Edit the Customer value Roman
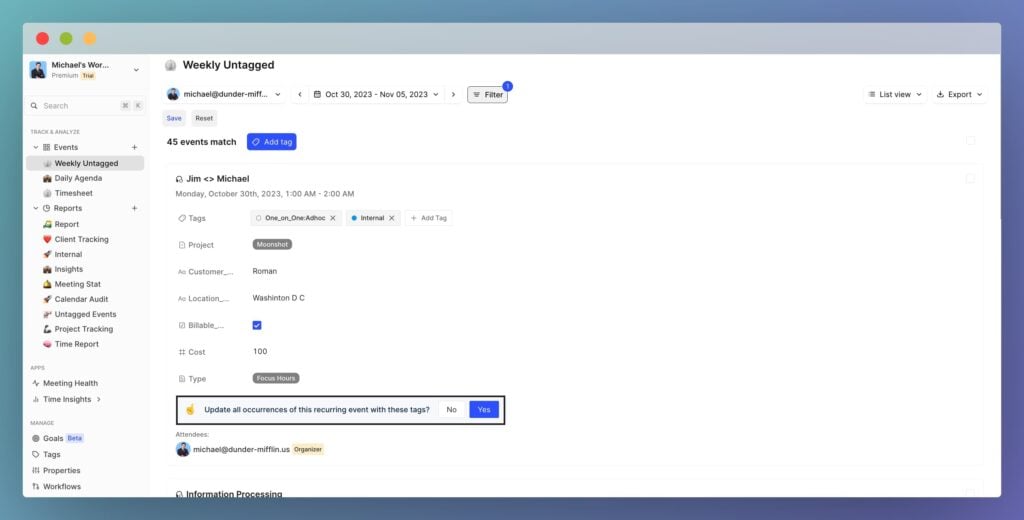Image resolution: width=1024 pixels, height=520 pixels. [x=264, y=271]
